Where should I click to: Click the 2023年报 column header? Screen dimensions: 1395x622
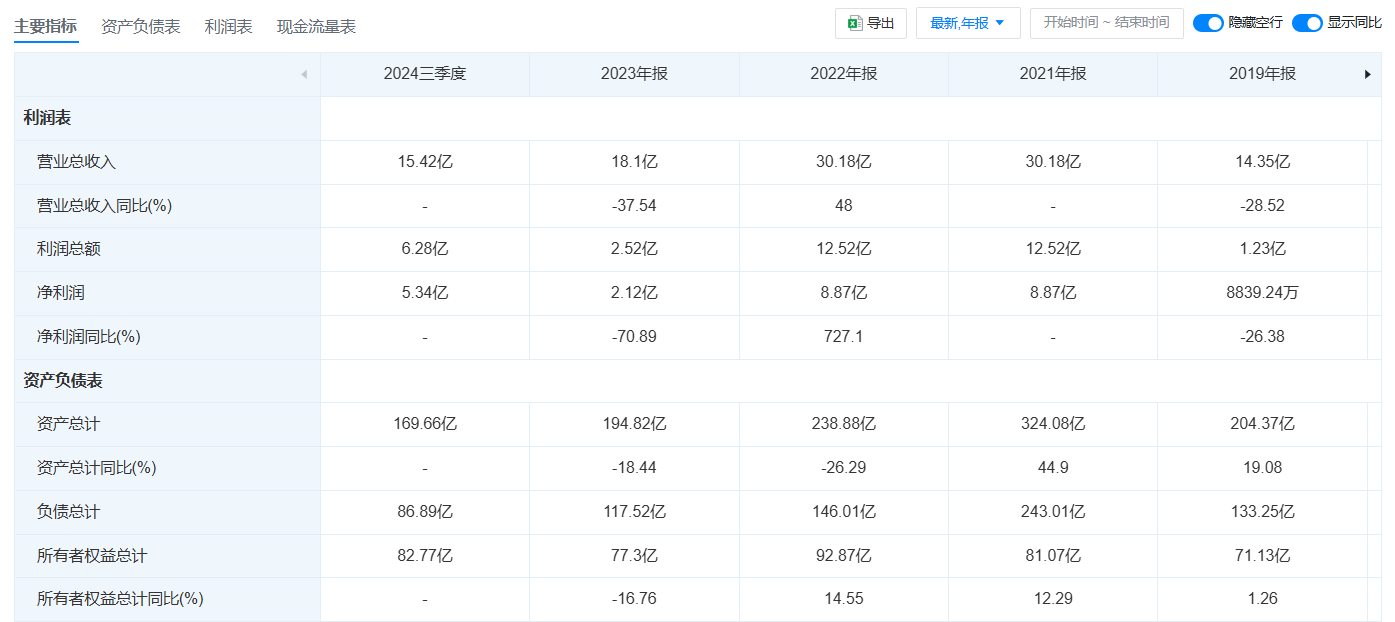(634, 74)
